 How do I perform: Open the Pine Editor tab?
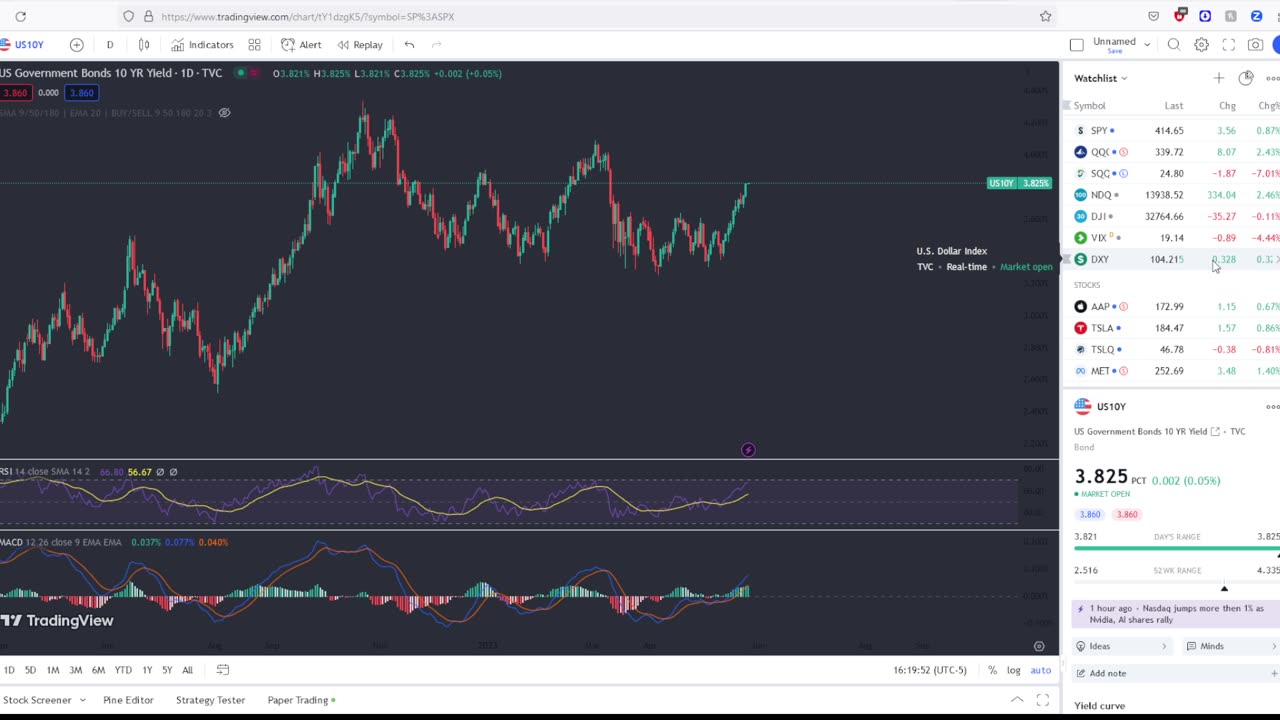pyautogui.click(x=128, y=700)
